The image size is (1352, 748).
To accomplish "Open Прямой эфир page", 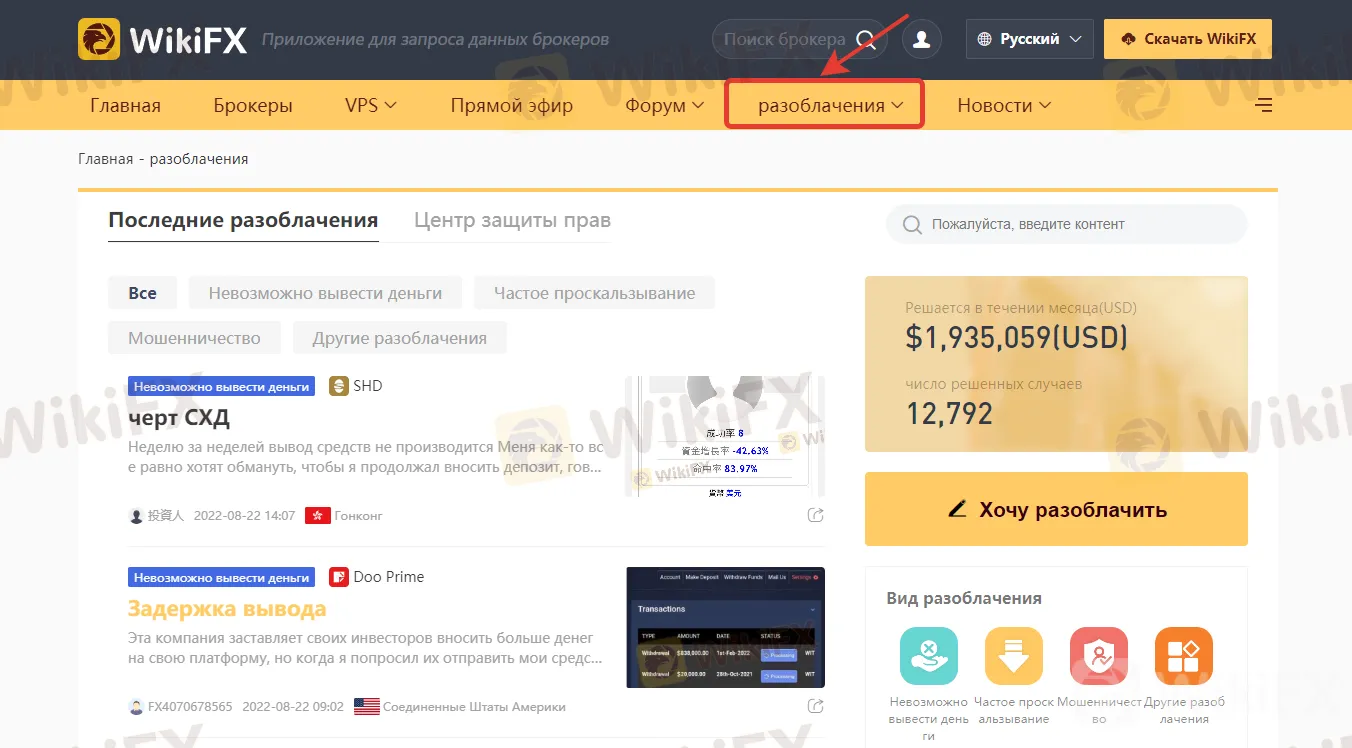I will coord(512,105).
